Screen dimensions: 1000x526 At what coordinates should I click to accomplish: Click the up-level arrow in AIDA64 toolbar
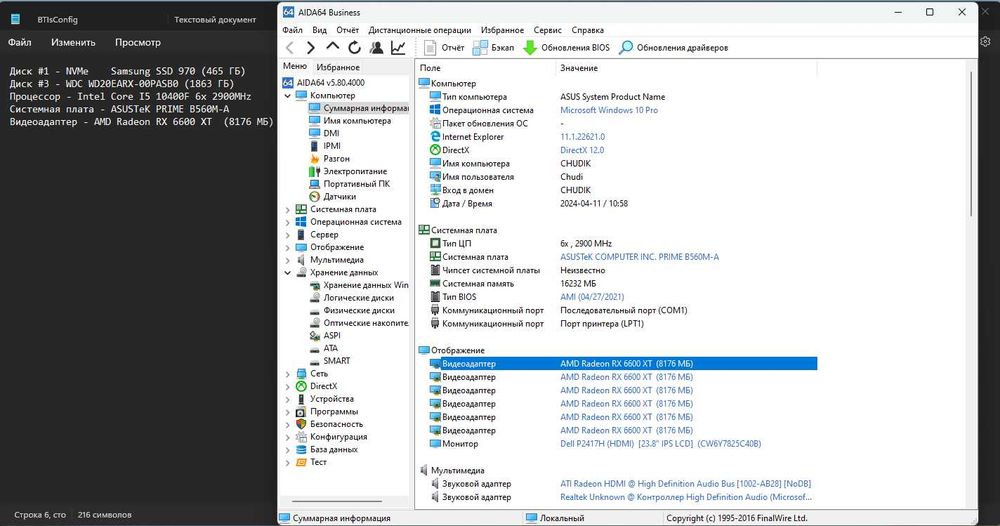click(x=332, y=47)
